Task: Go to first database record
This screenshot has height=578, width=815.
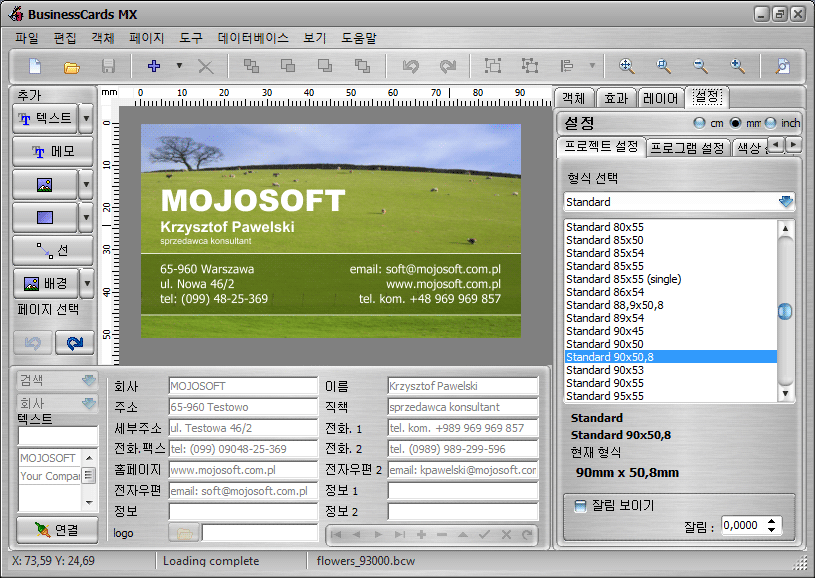Action: coord(336,534)
